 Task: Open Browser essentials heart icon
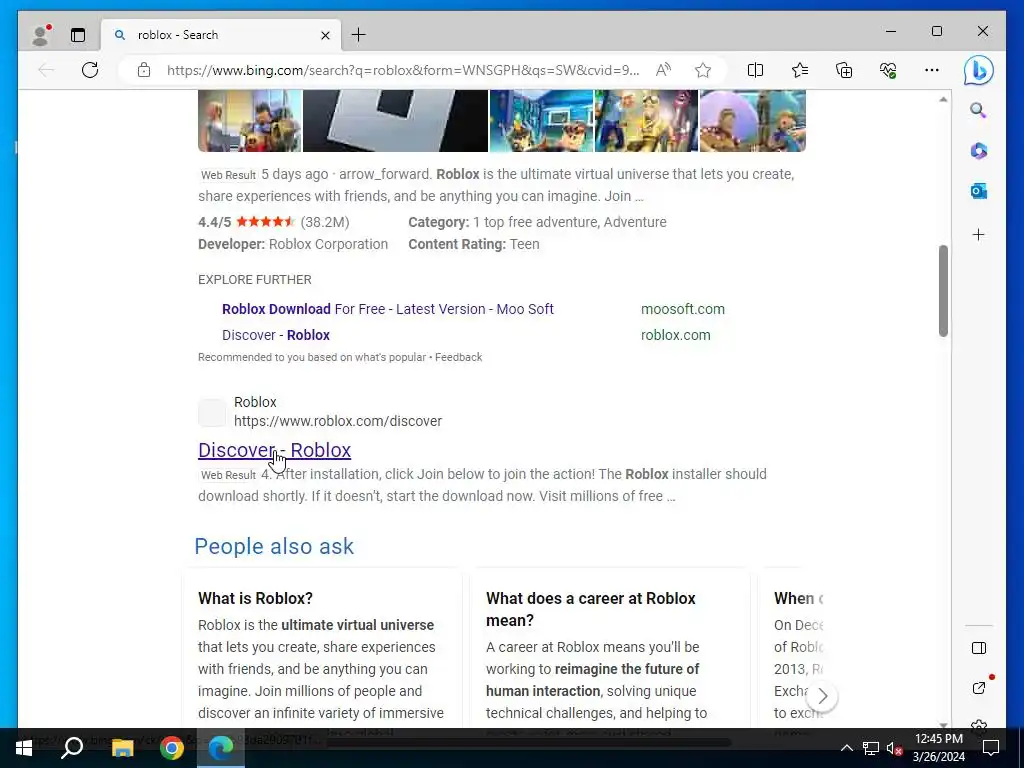tap(888, 70)
